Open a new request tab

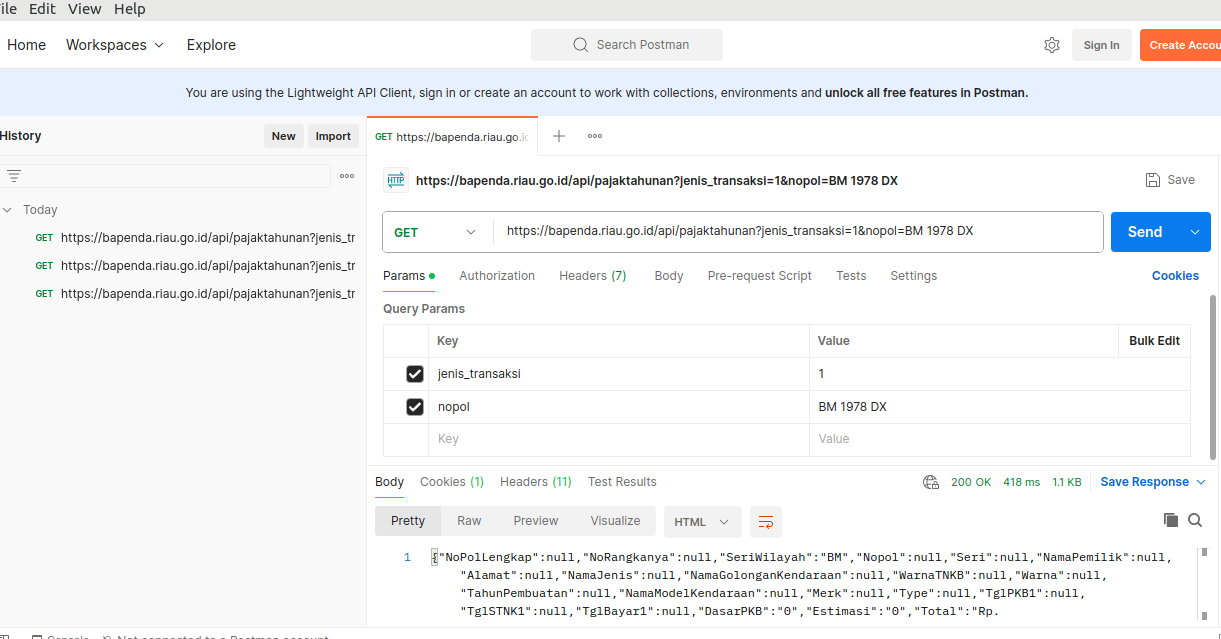pyautogui.click(x=559, y=136)
